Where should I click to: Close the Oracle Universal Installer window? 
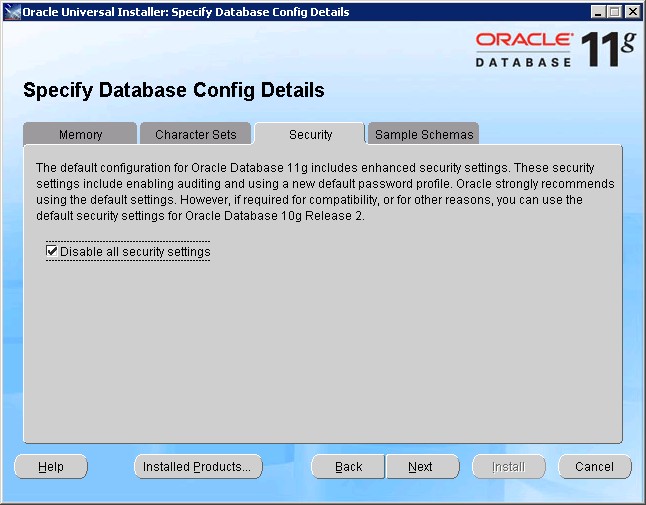pos(632,12)
